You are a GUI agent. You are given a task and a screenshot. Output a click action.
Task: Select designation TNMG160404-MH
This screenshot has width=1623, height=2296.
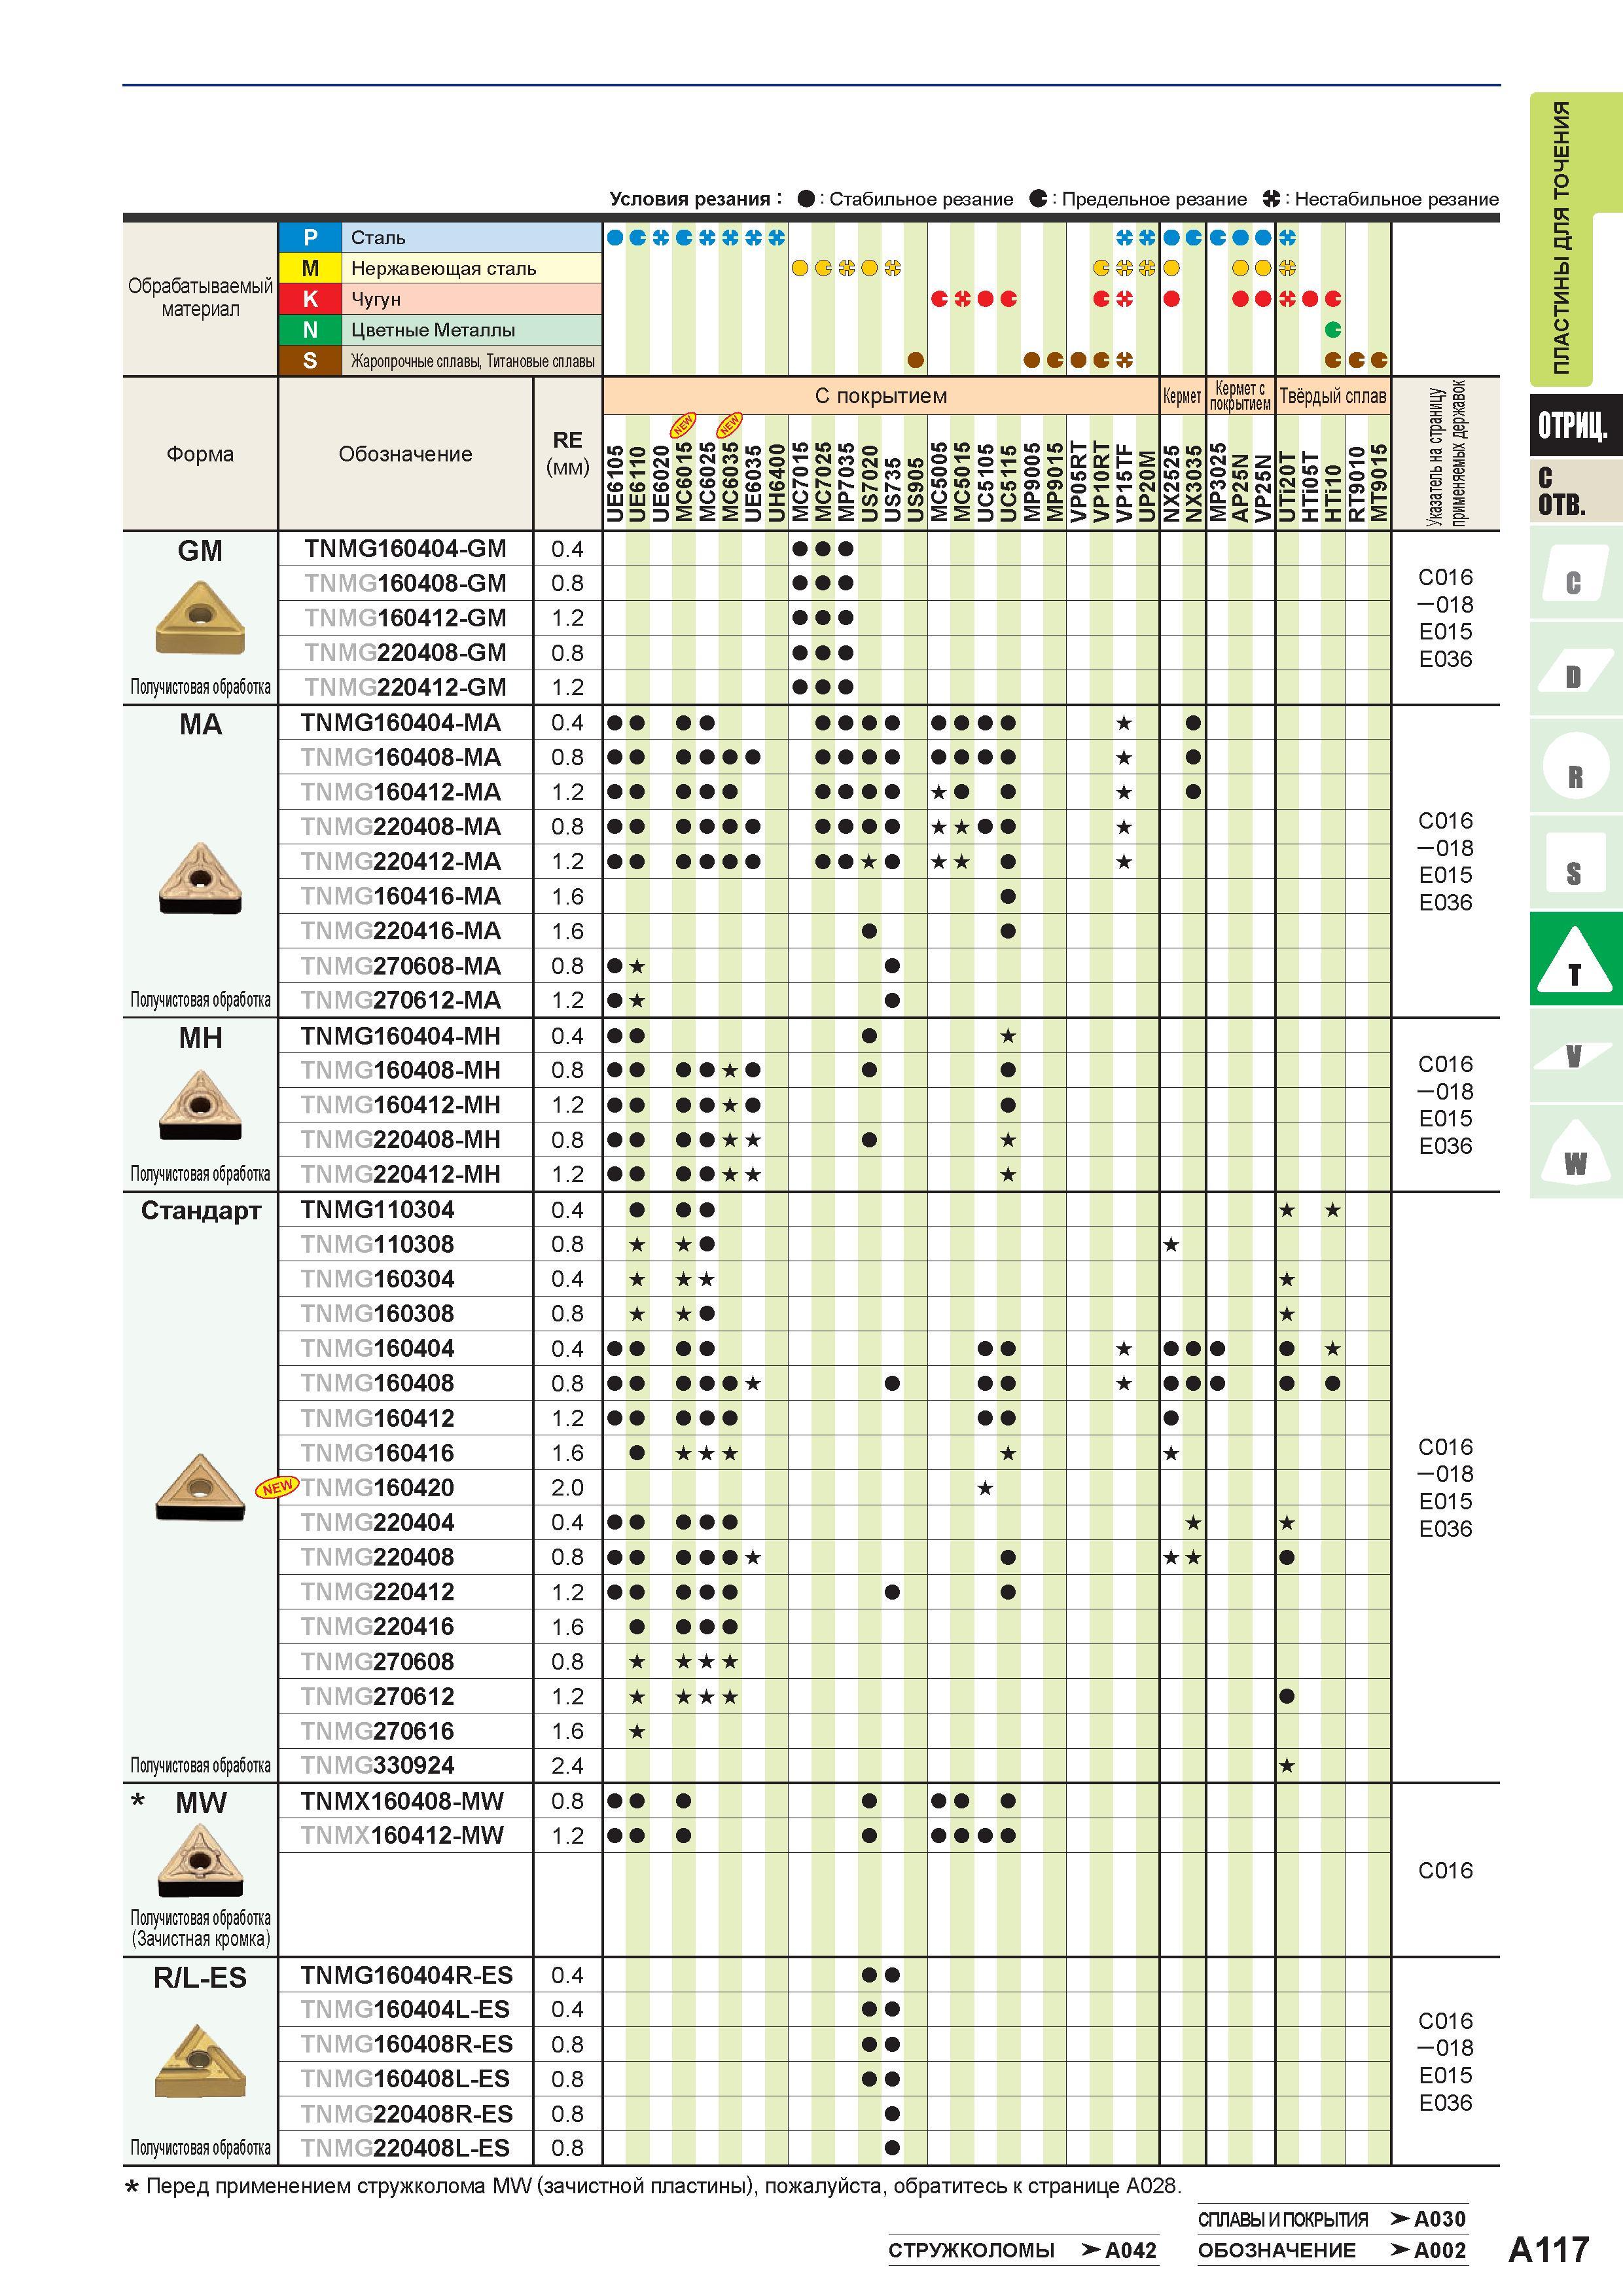click(x=401, y=1035)
